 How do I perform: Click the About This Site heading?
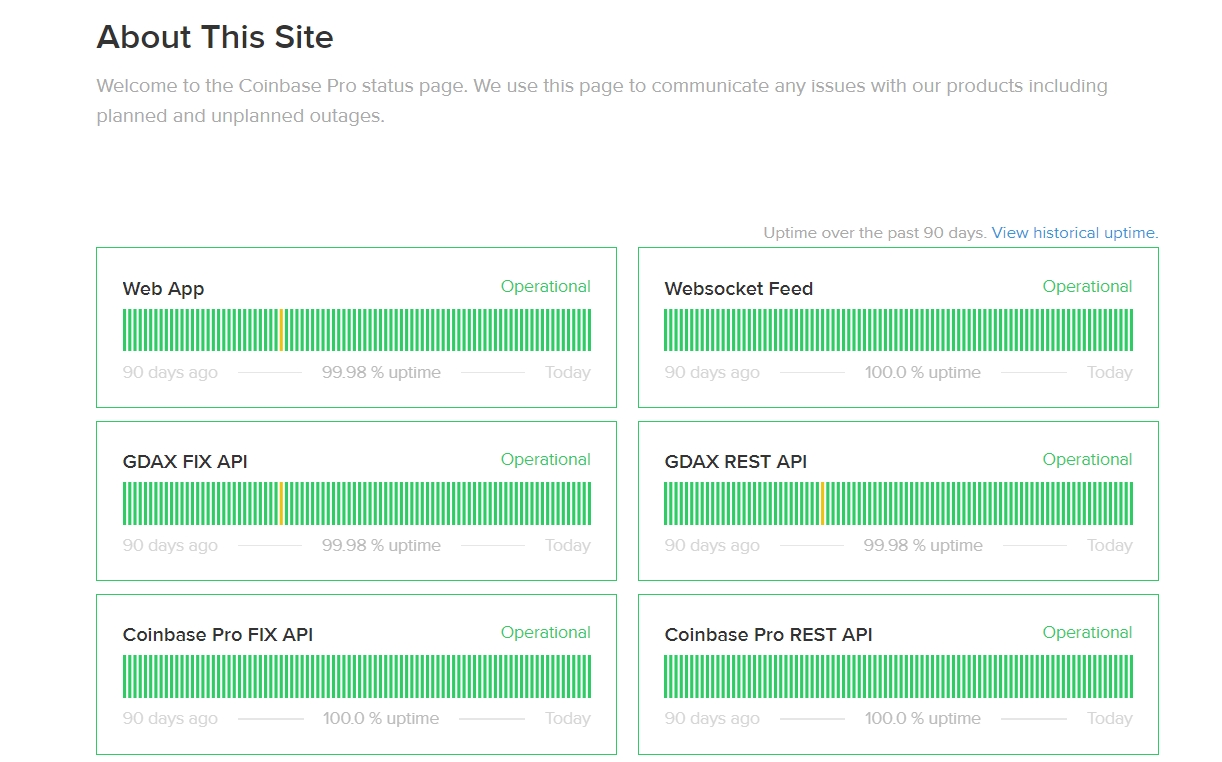pyautogui.click(x=215, y=37)
